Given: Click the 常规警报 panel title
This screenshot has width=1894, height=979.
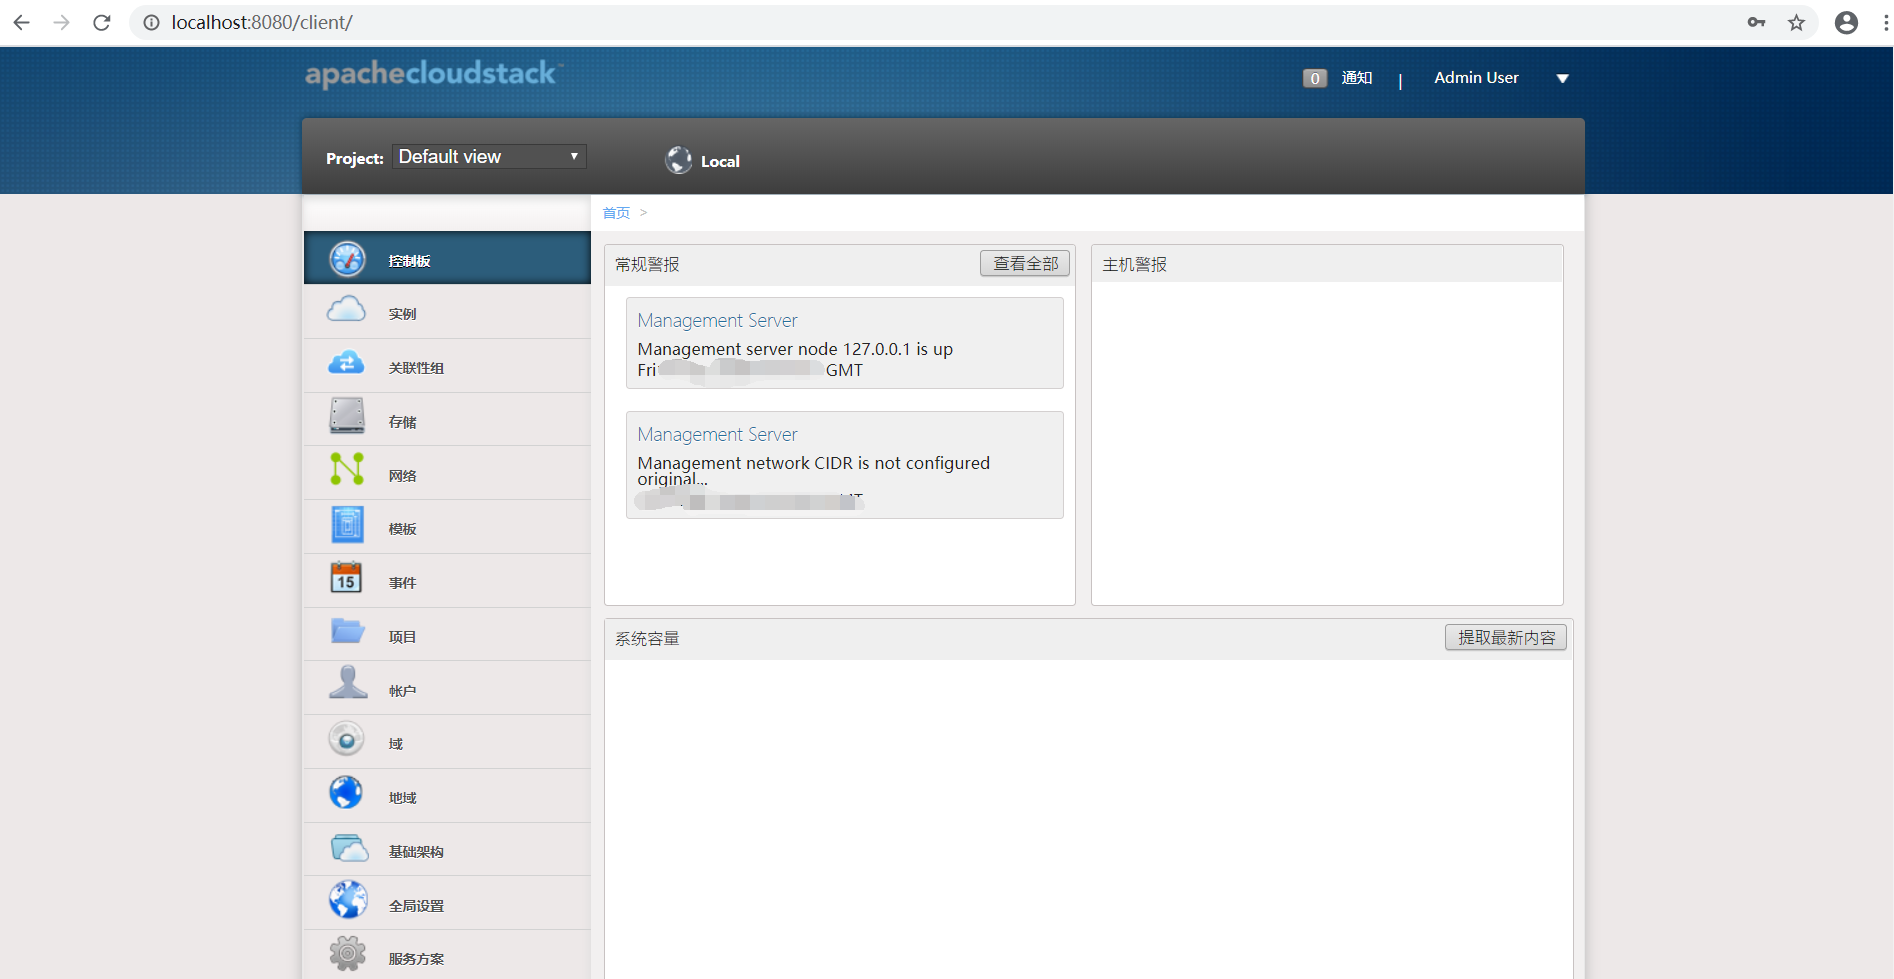Looking at the screenshot, I should pyautogui.click(x=647, y=264).
